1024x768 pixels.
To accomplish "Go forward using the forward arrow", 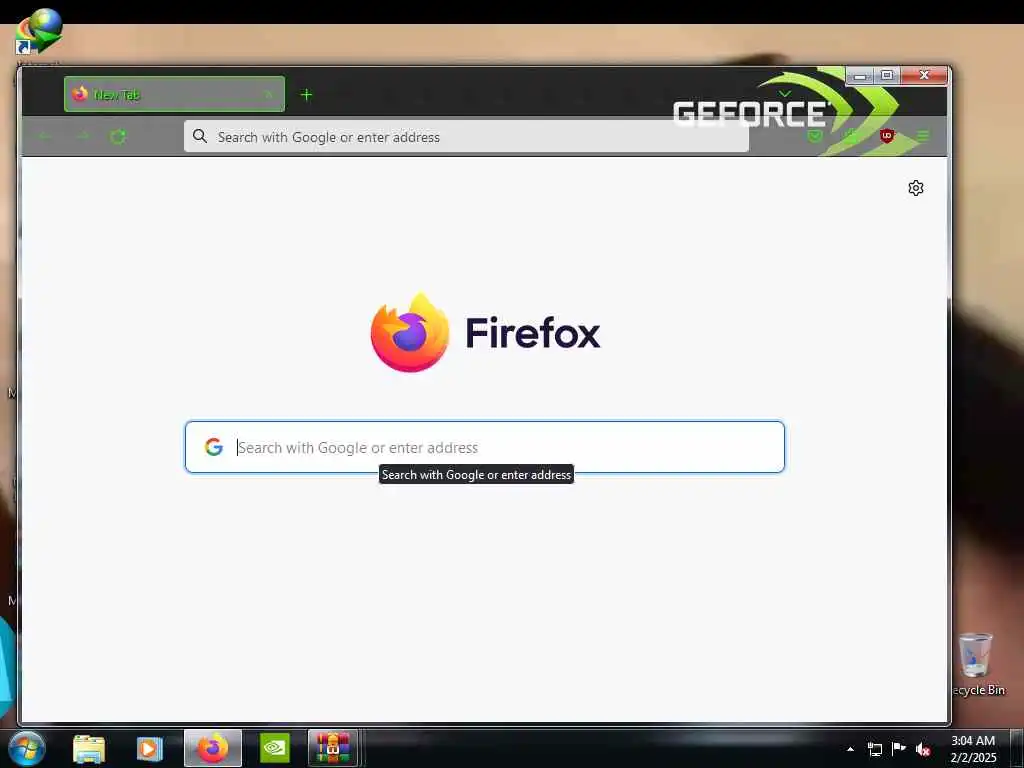I will coord(82,136).
